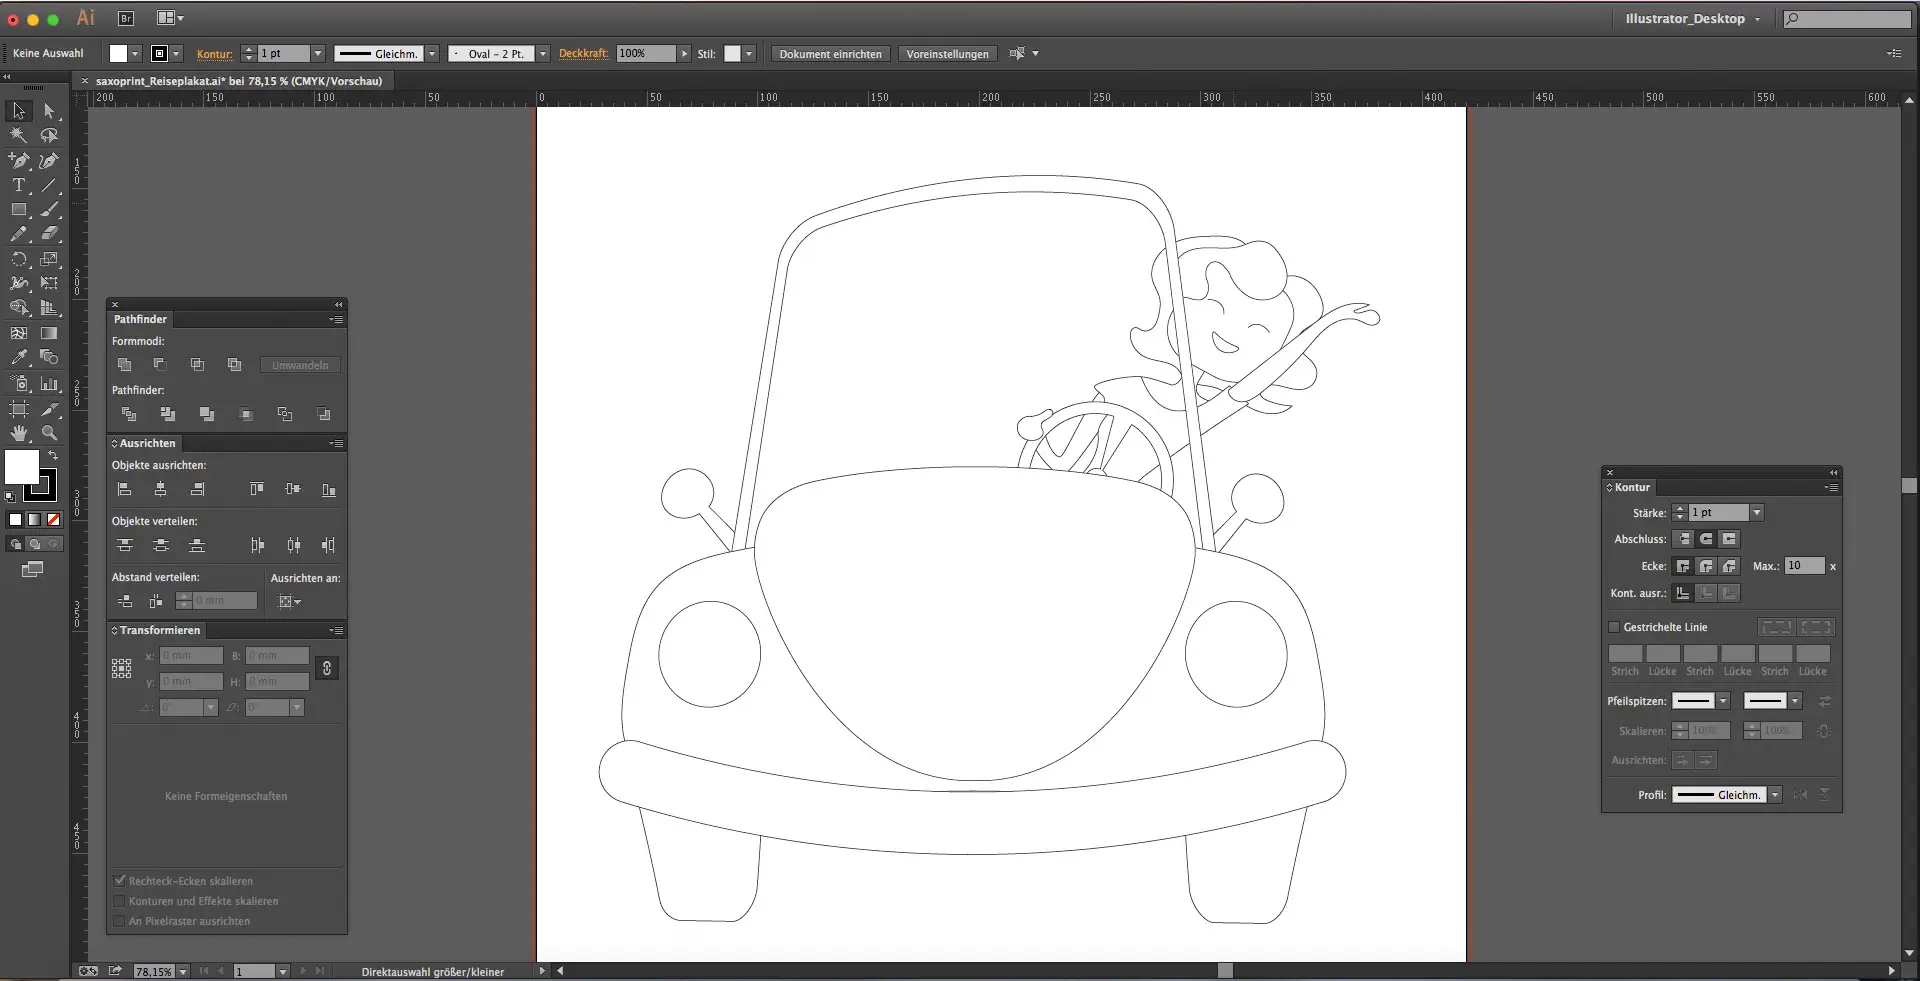Screen dimensions: 1920x981
Task: Open the Profil dropdown in Kontur panel
Action: tap(1775, 795)
